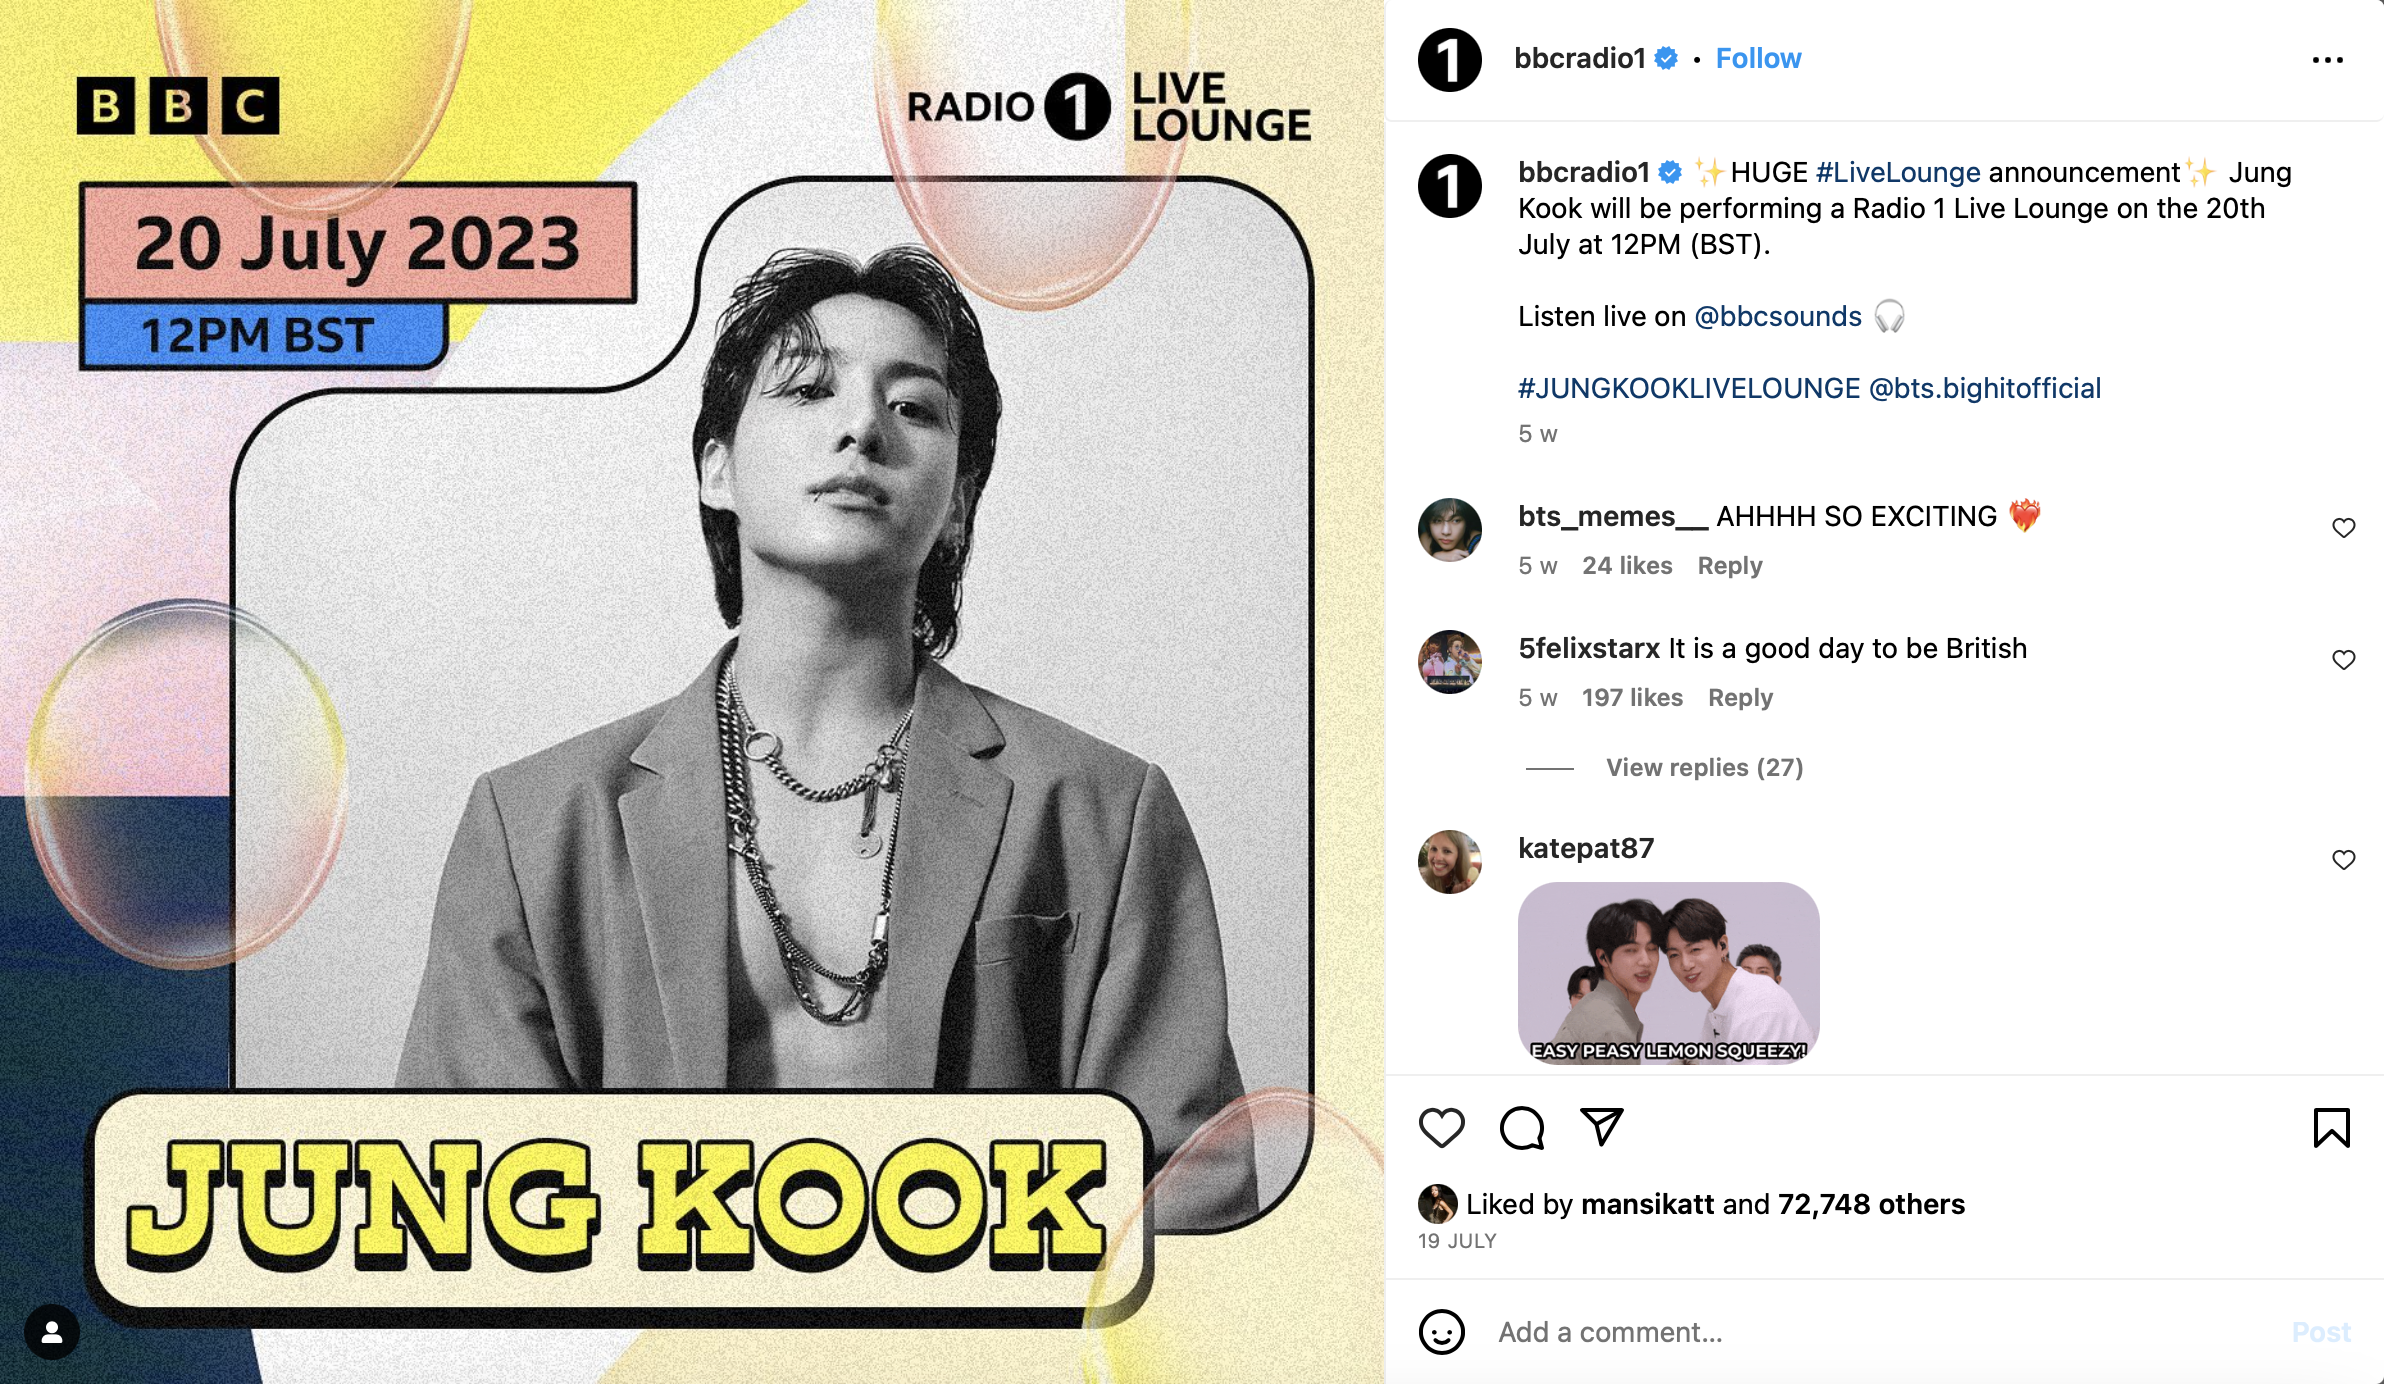Follow the bbcradio1 account
The image size is (2384, 1384).
point(1758,59)
